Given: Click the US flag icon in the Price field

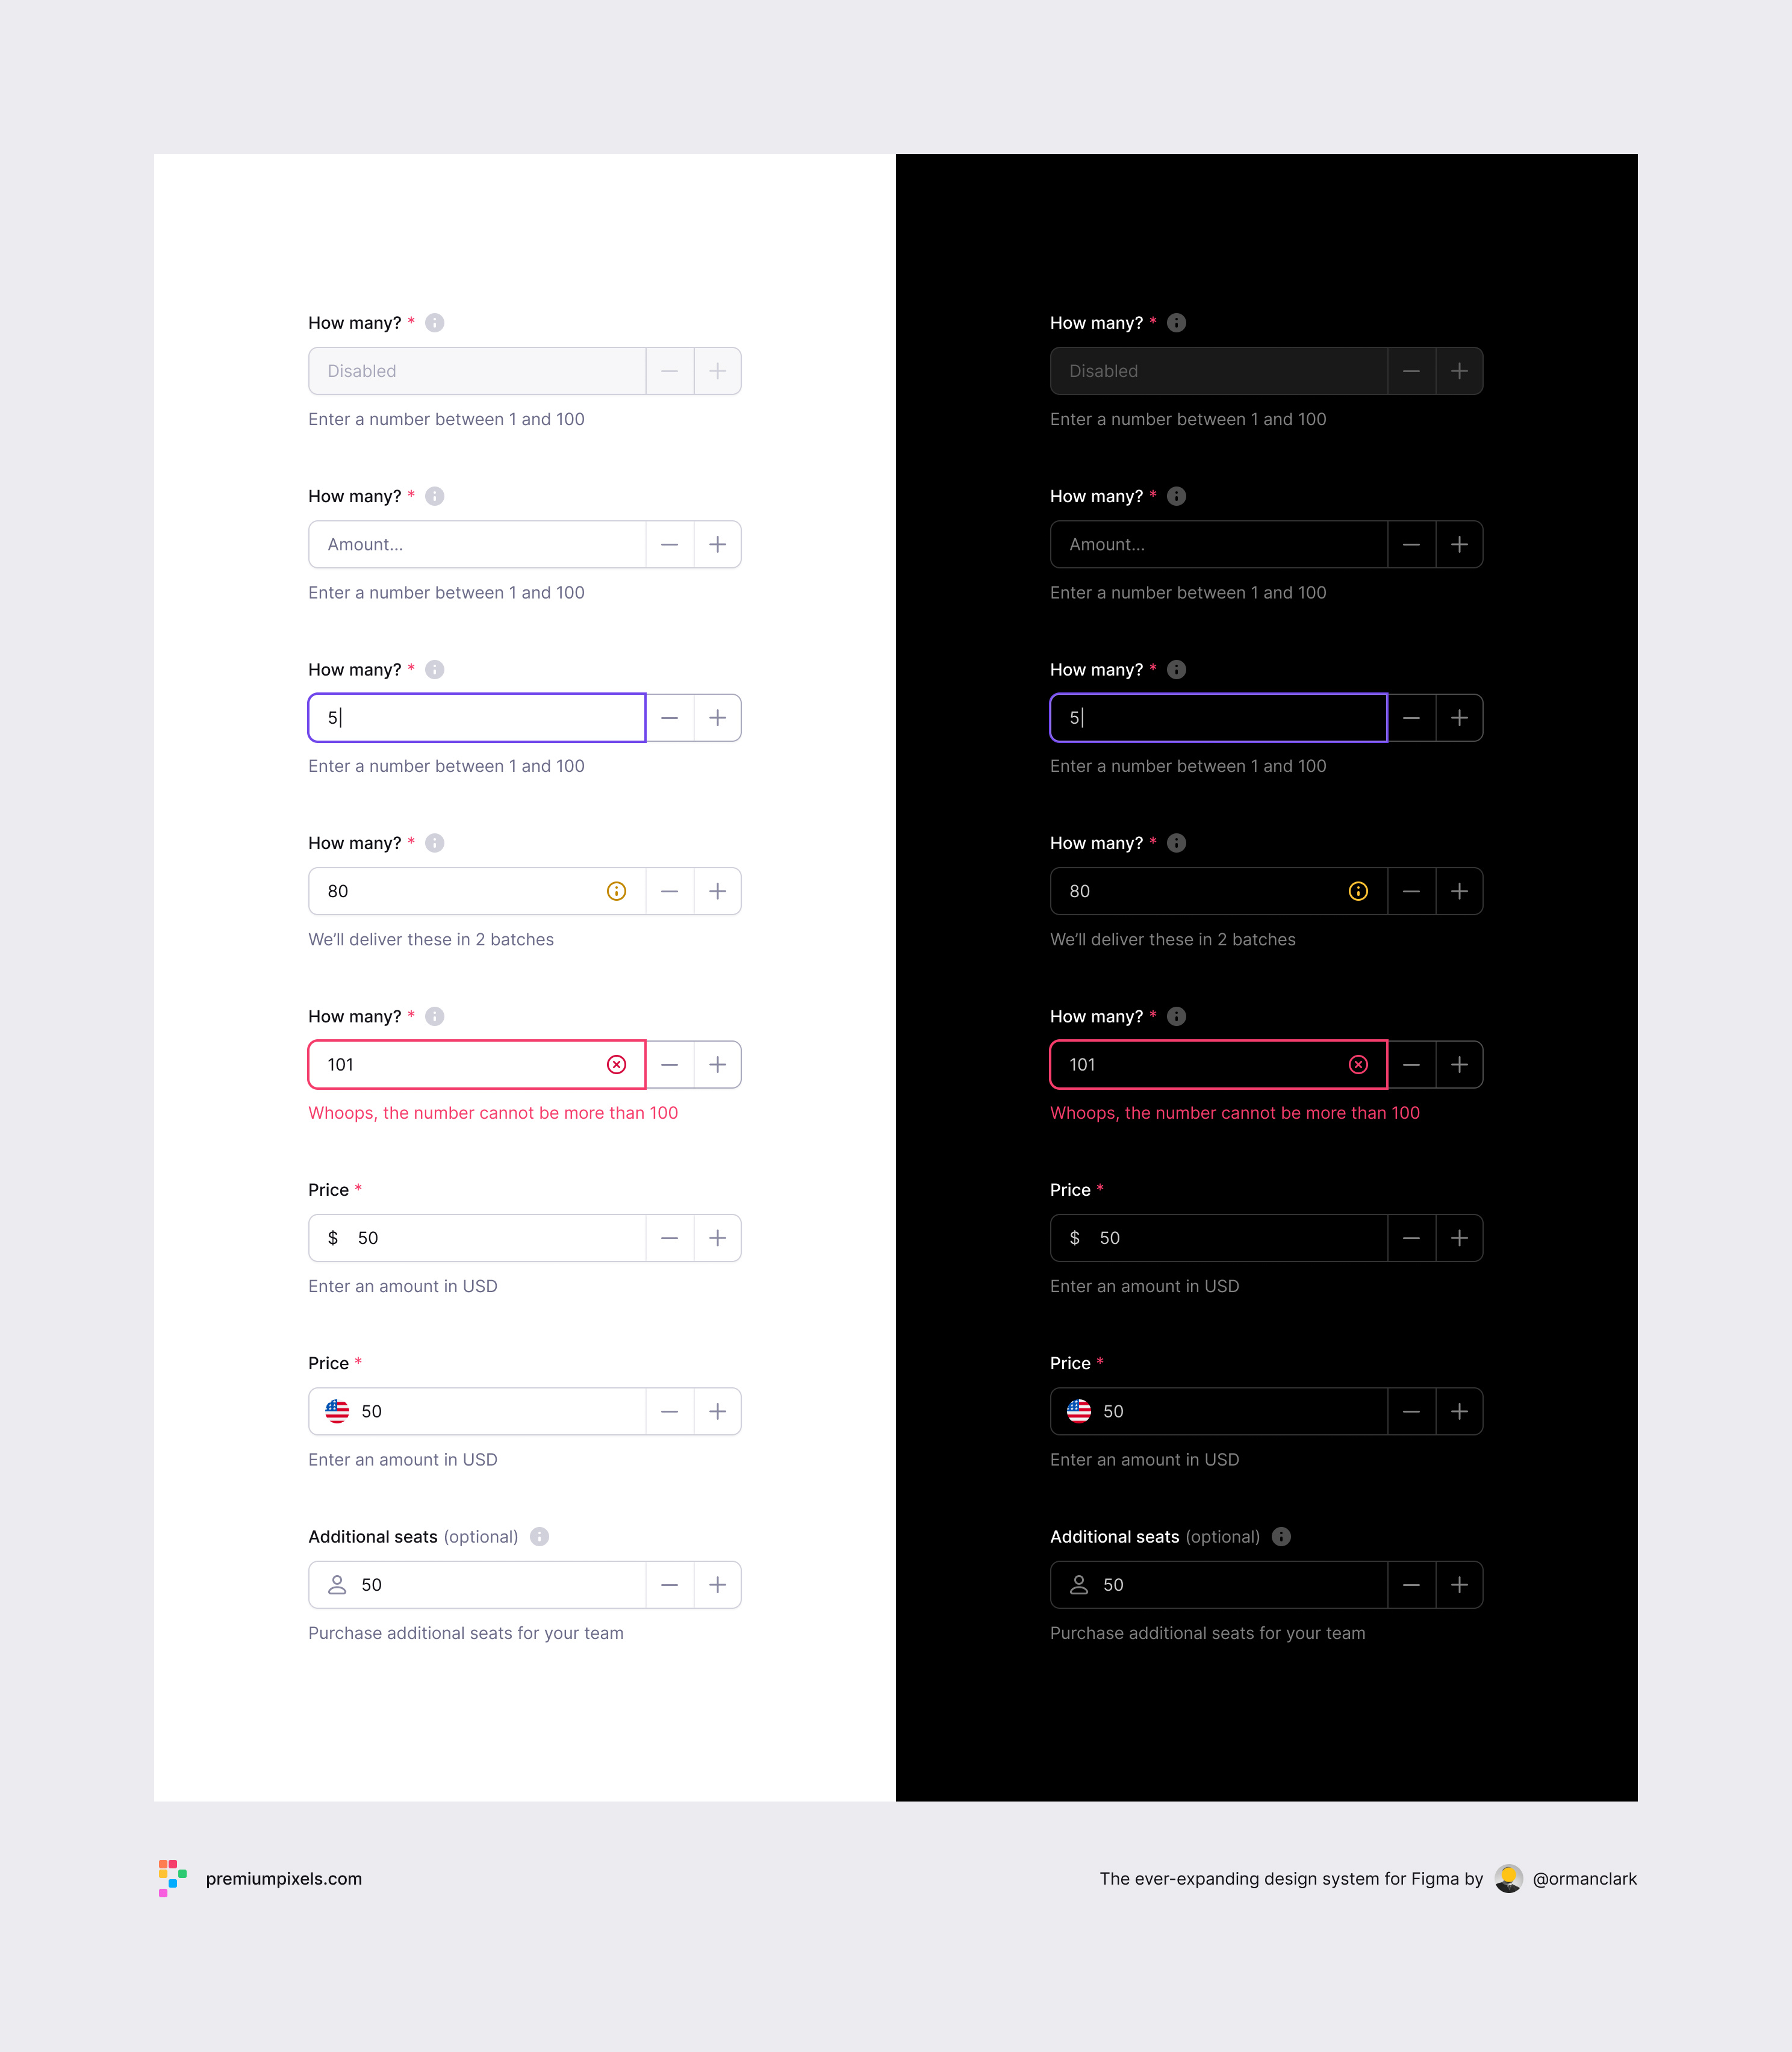Looking at the screenshot, I should tap(337, 1411).
